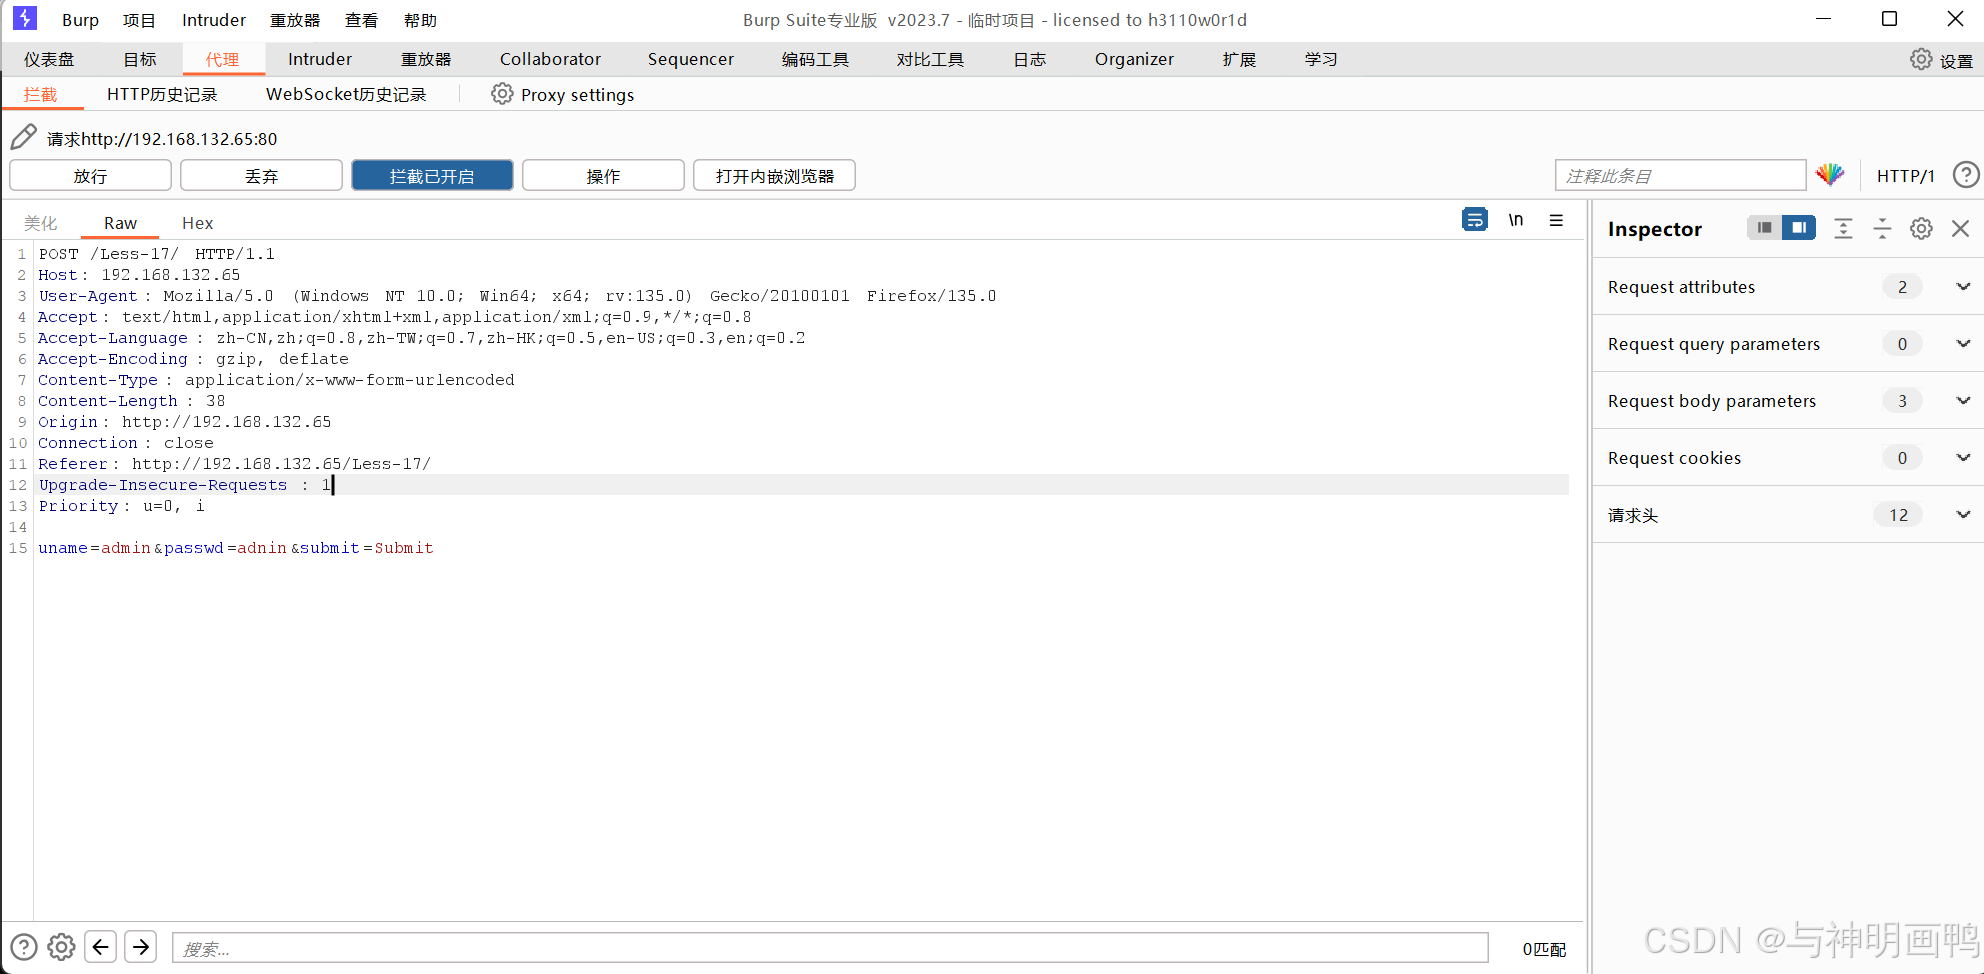Click the 丢弃 drop button
Image resolution: width=1984 pixels, height=974 pixels.
coord(261,176)
